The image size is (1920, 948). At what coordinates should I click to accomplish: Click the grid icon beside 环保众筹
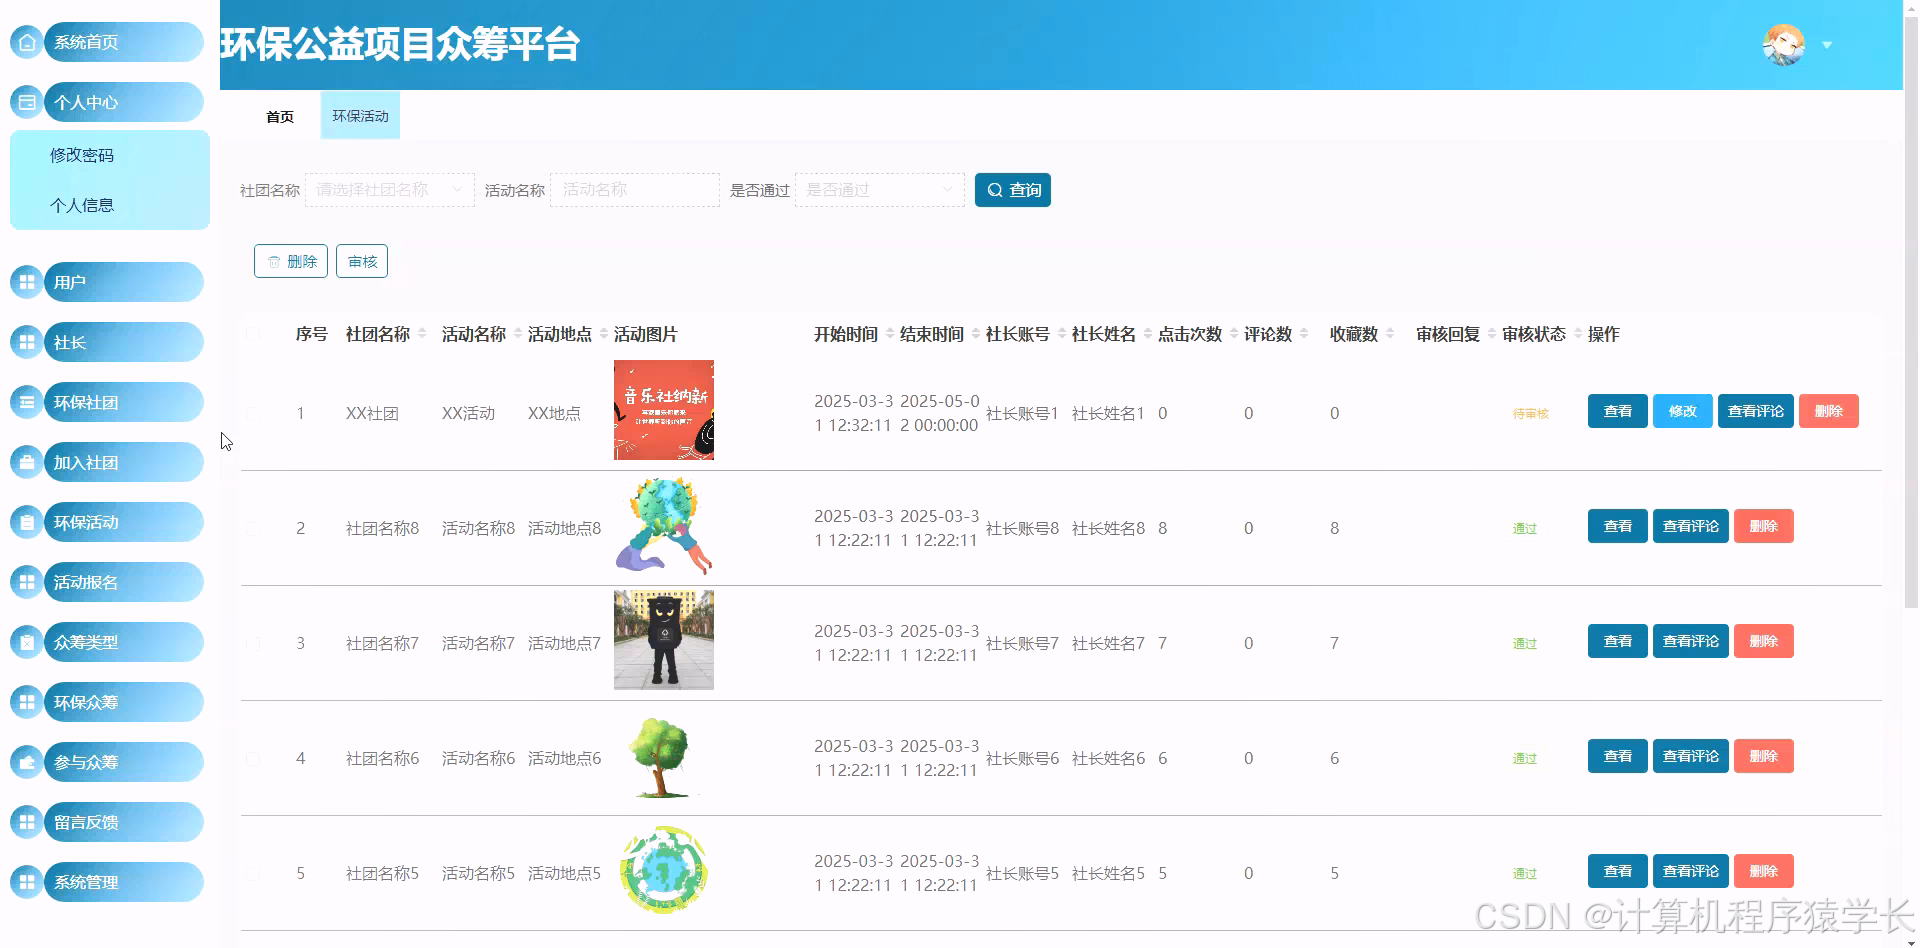(x=27, y=702)
